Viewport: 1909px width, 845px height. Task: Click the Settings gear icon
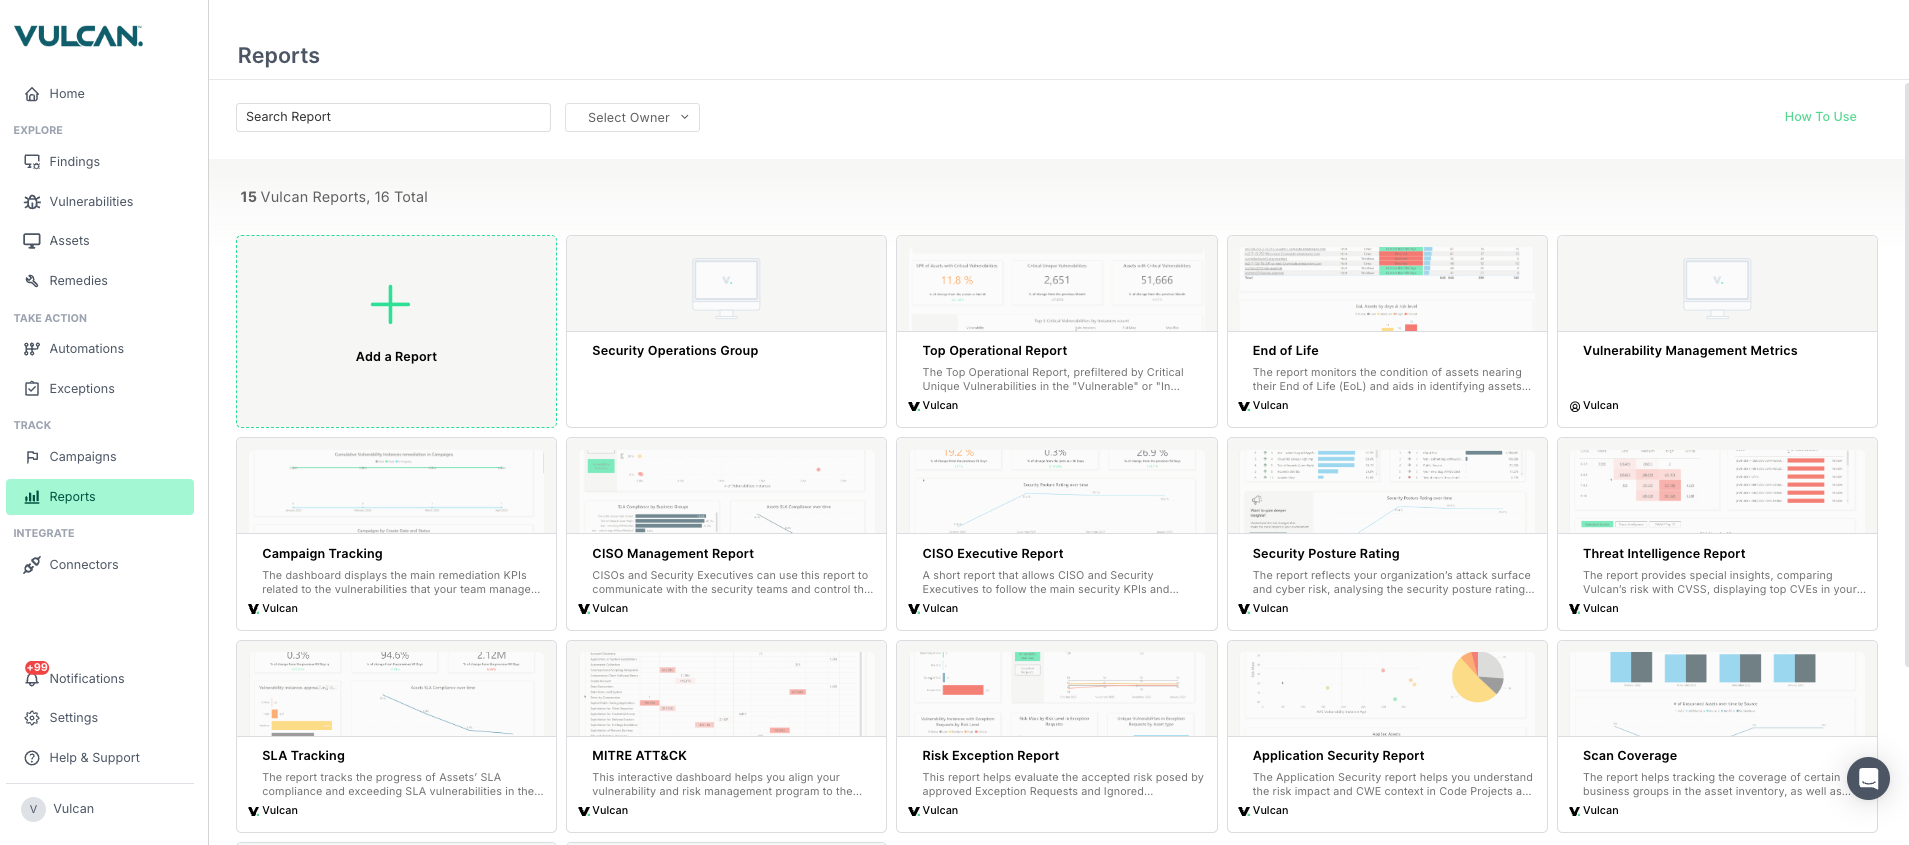[x=32, y=718]
